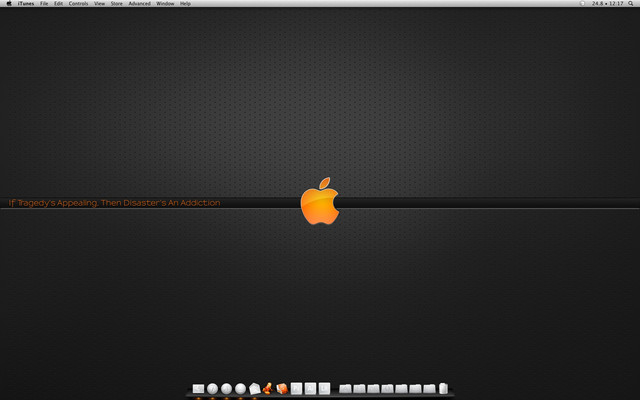
Task: Expand the View menu
Action: pyautogui.click(x=99, y=4)
